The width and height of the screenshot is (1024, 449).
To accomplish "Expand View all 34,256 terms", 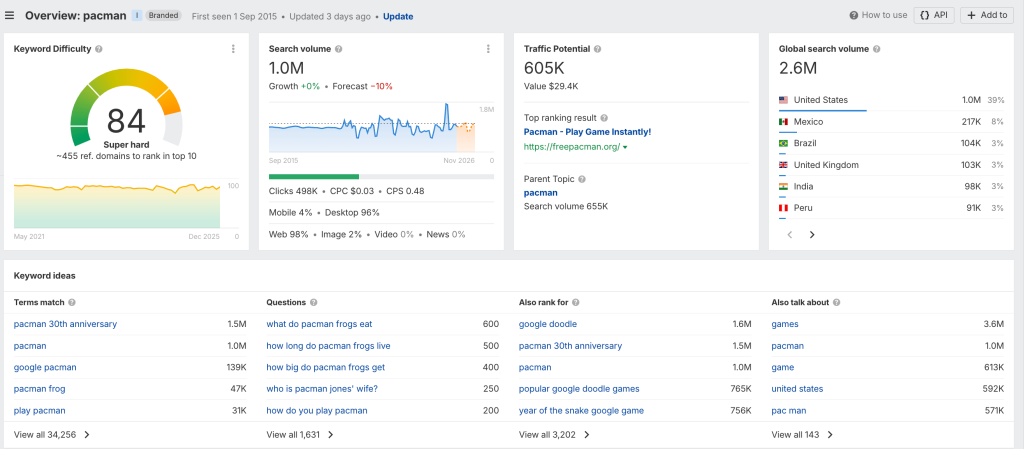I will 52,435.
